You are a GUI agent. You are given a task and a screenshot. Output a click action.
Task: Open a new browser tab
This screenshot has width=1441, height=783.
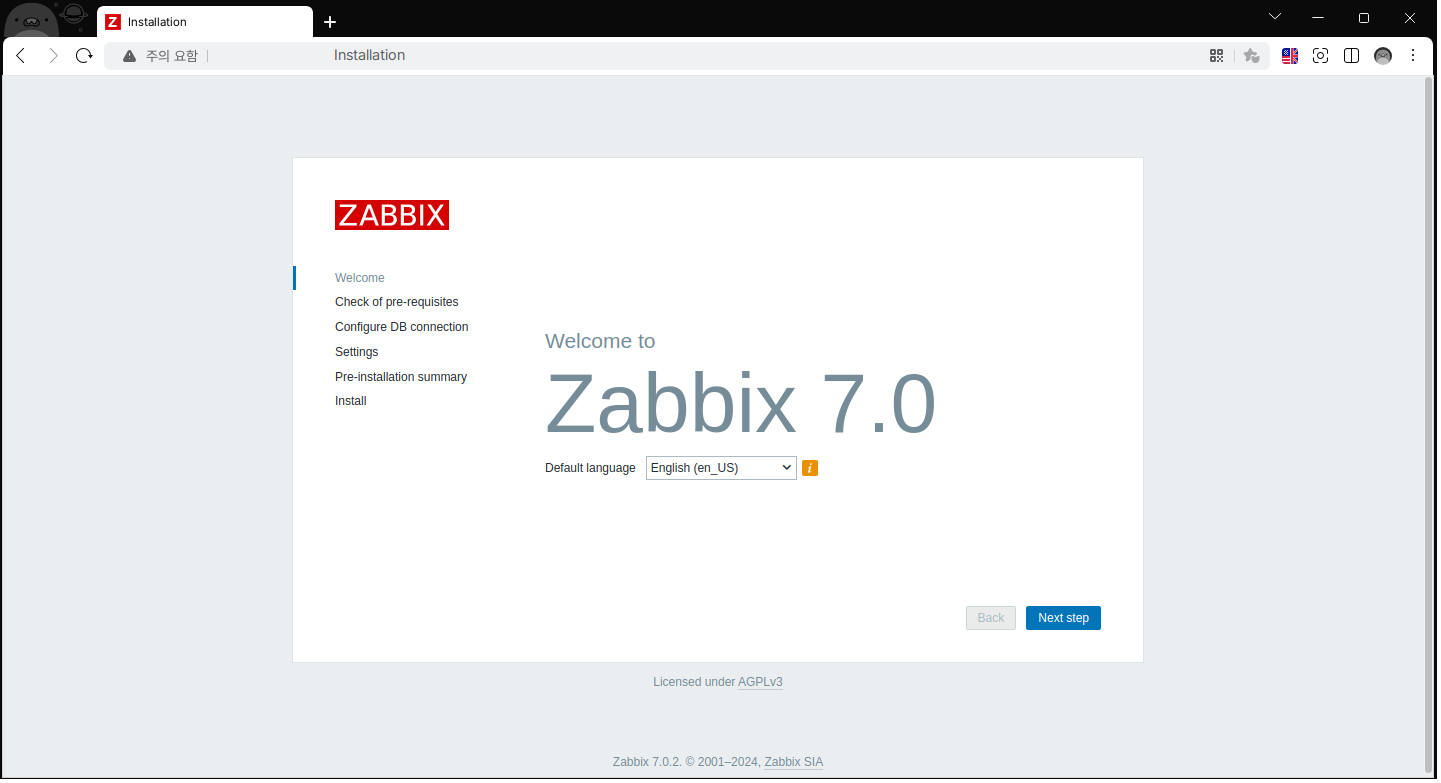pyautogui.click(x=330, y=22)
